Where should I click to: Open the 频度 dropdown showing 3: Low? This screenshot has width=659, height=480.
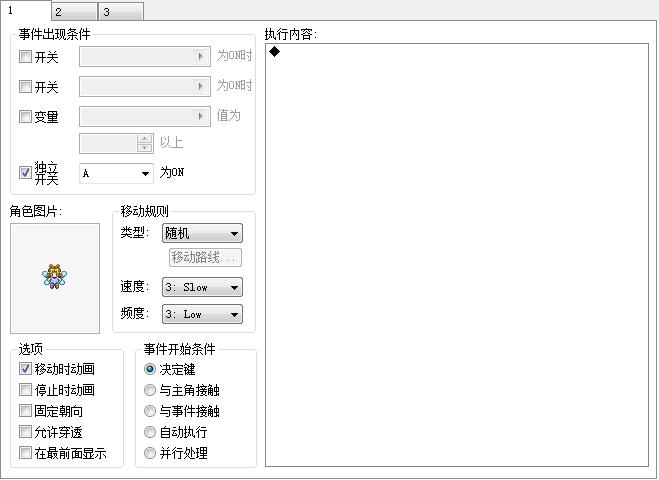[x=202, y=314]
